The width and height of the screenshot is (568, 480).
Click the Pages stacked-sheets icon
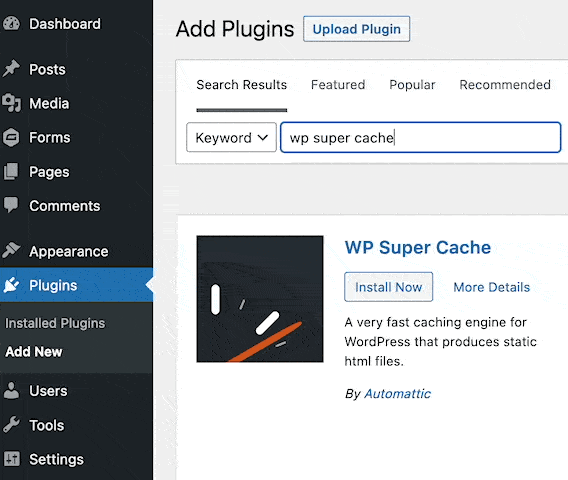pyautogui.click(x=11, y=171)
